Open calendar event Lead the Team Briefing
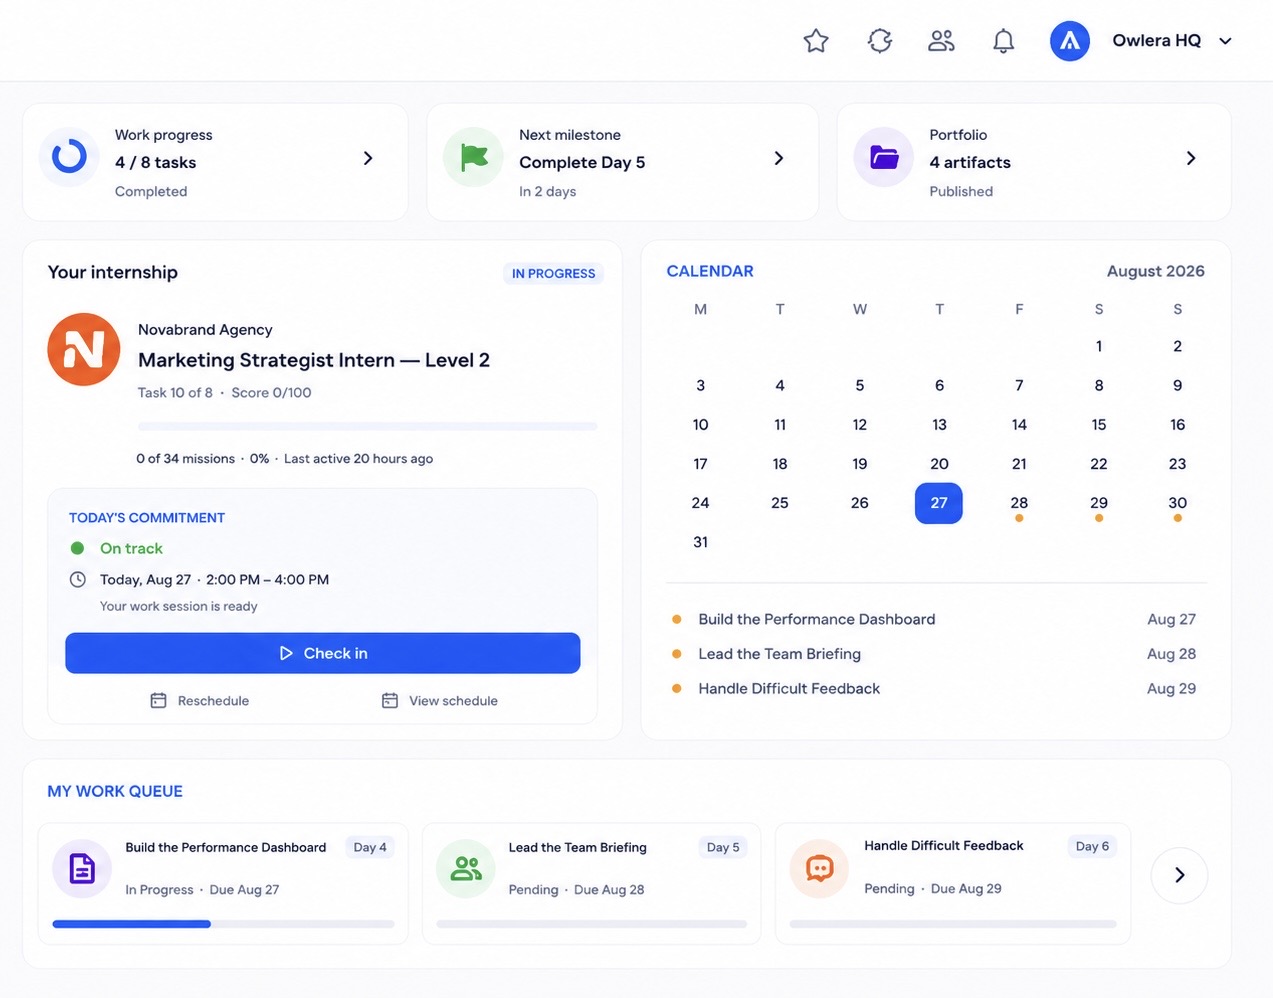 pos(779,654)
